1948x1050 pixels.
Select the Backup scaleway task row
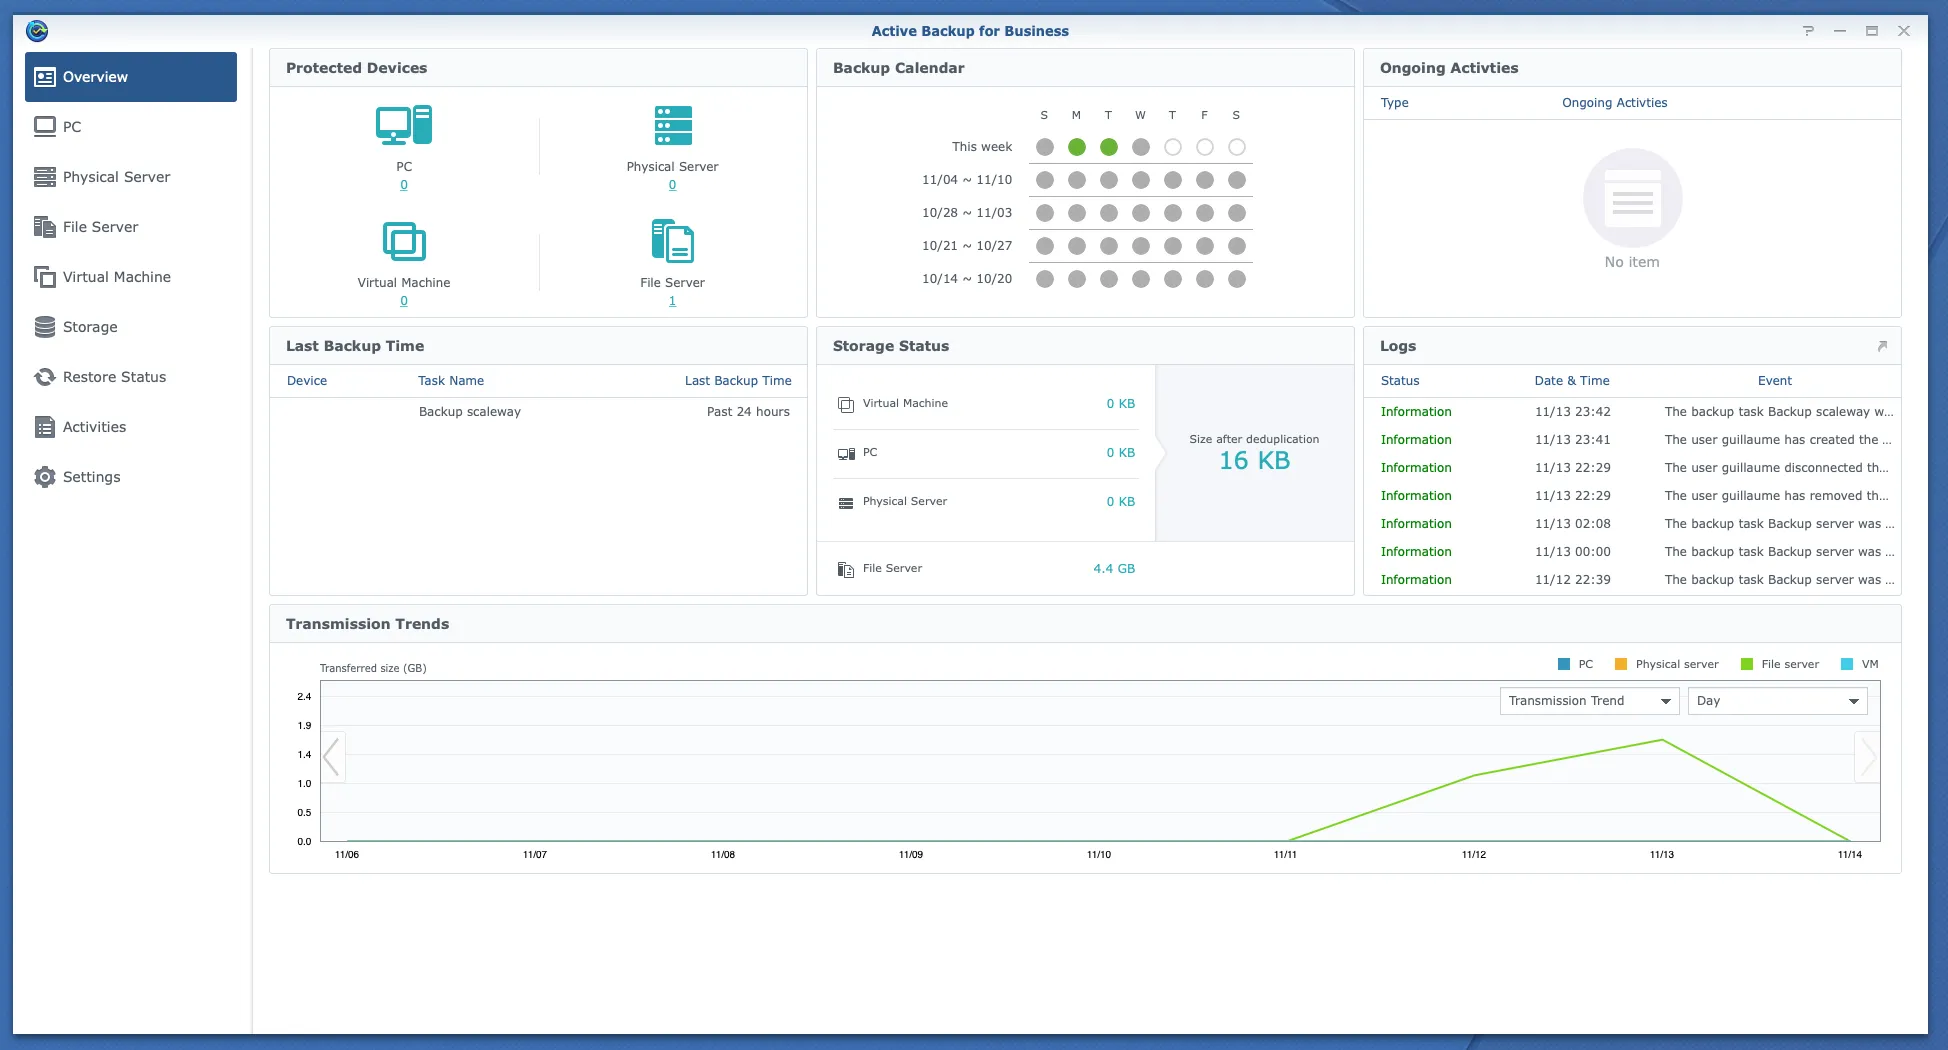pyautogui.click(x=538, y=412)
